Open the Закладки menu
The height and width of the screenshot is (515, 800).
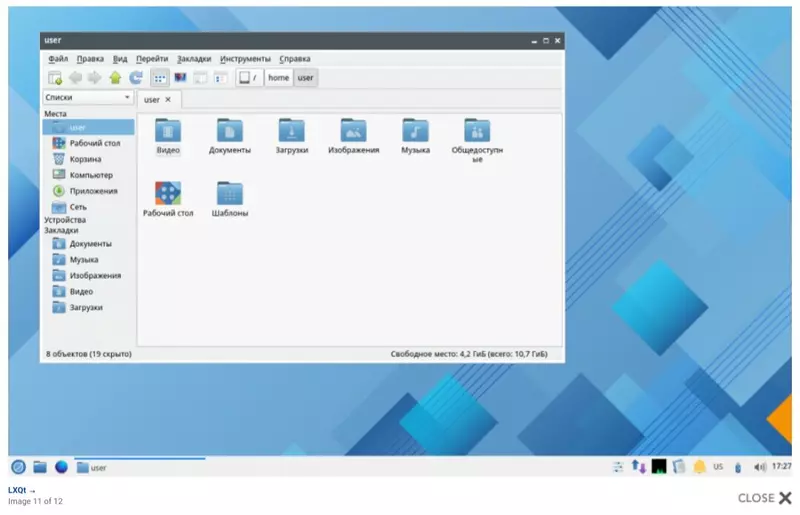tap(193, 59)
